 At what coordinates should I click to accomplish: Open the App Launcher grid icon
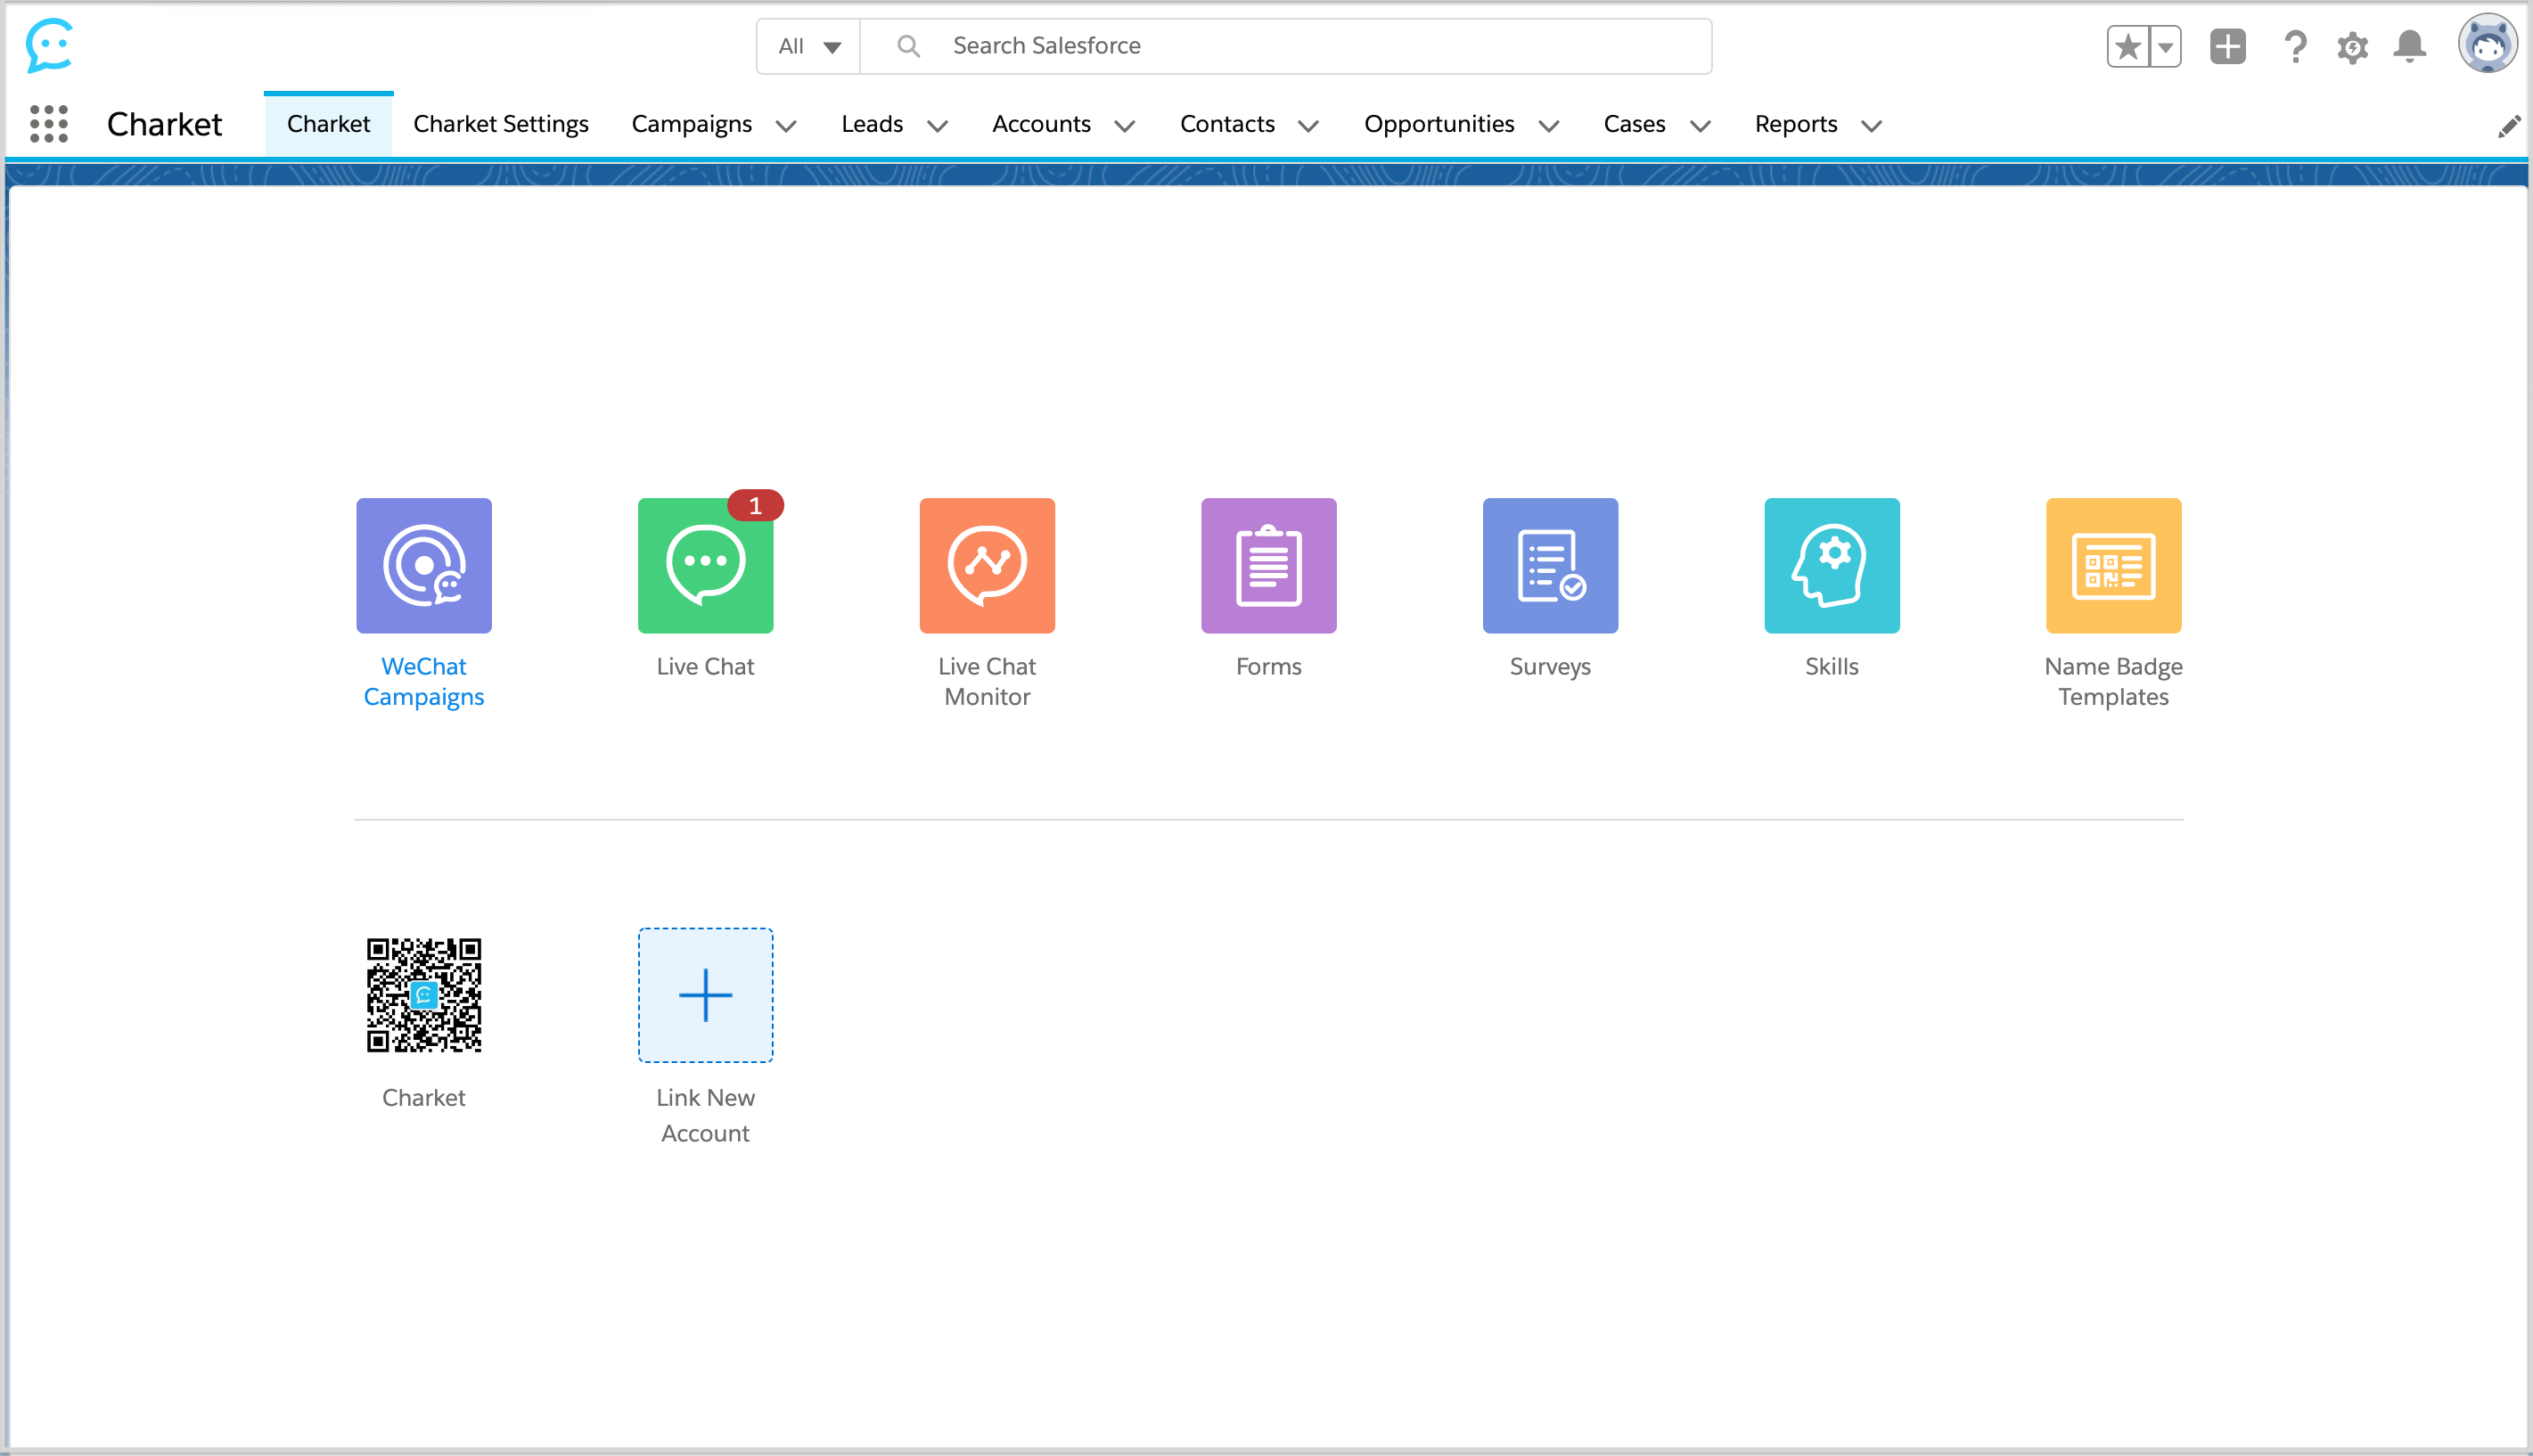pos(49,124)
